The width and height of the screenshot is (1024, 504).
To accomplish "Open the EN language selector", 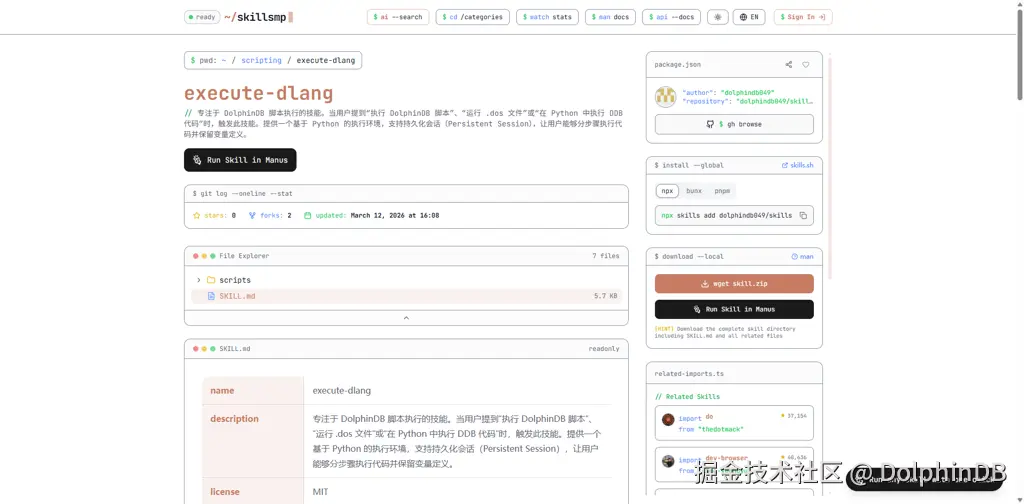I will point(749,17).
